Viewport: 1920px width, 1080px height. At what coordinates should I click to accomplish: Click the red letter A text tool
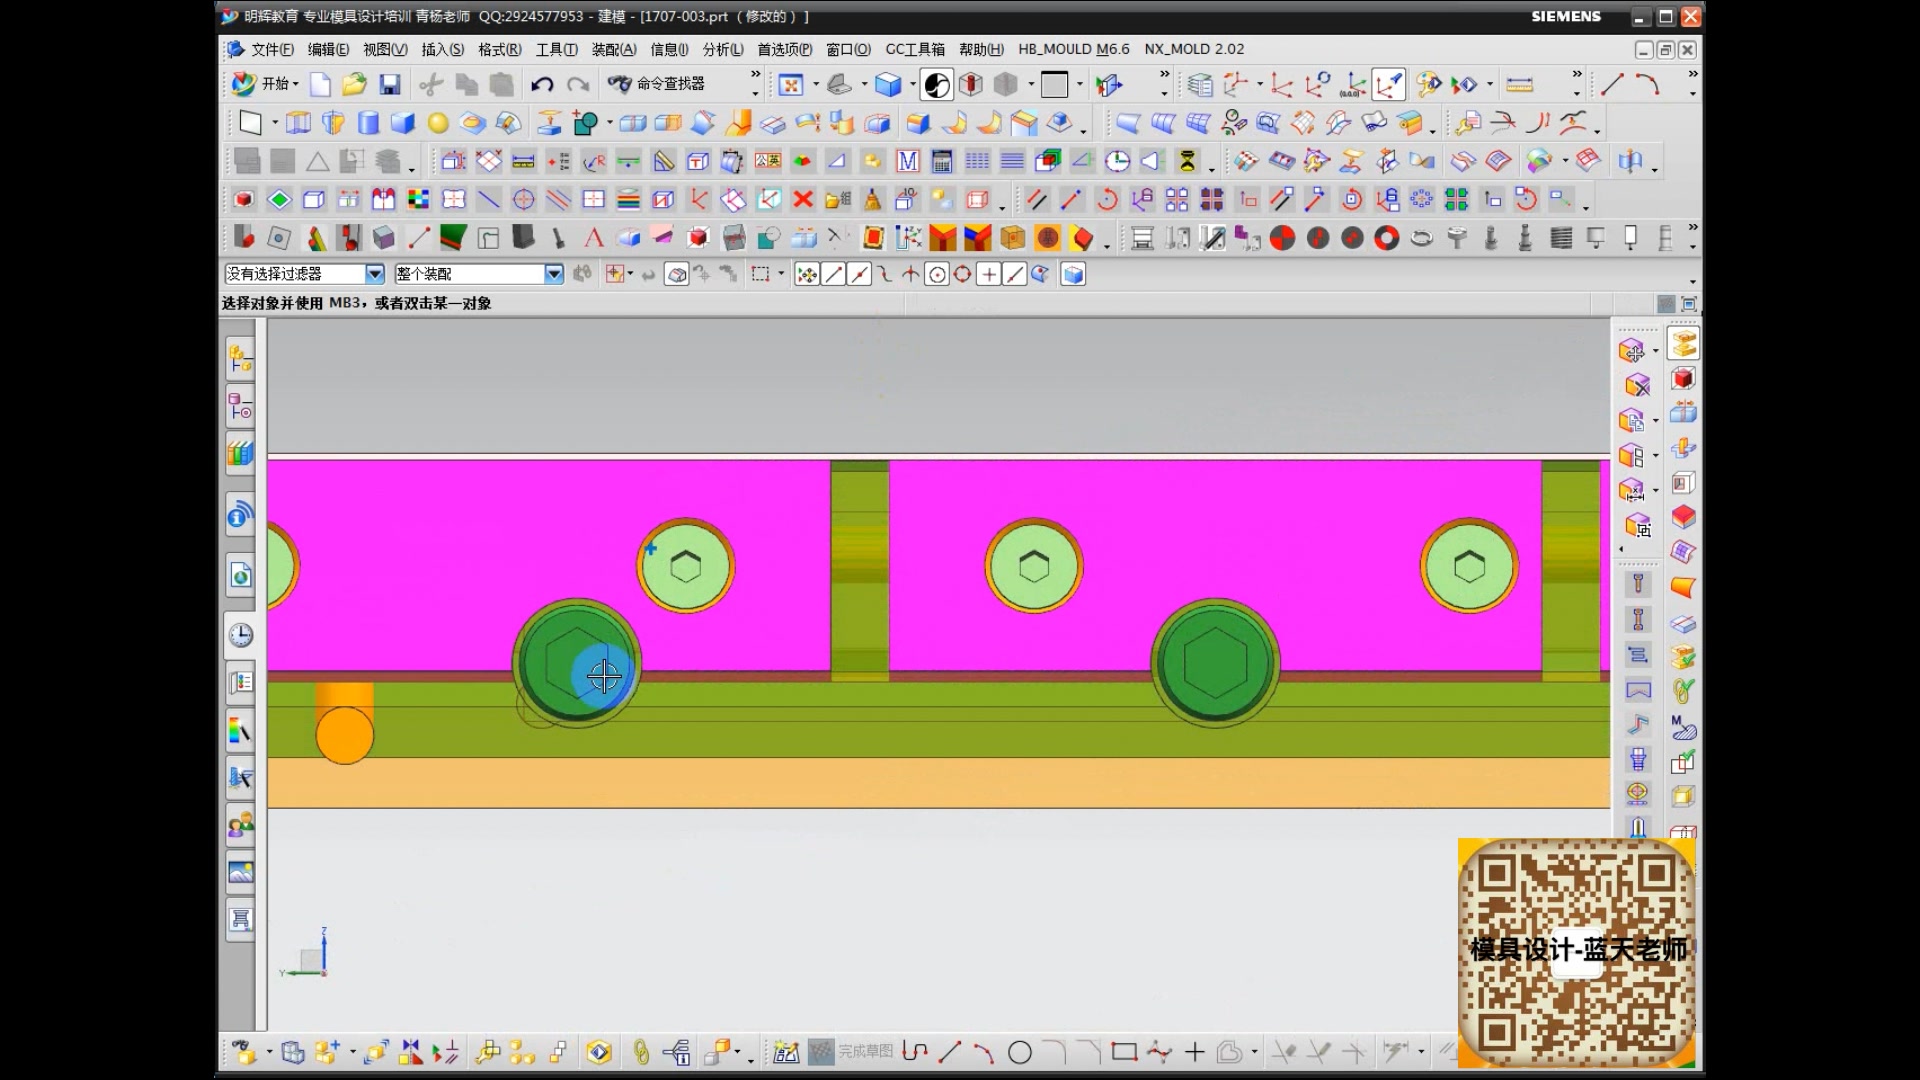pos(594,238)
